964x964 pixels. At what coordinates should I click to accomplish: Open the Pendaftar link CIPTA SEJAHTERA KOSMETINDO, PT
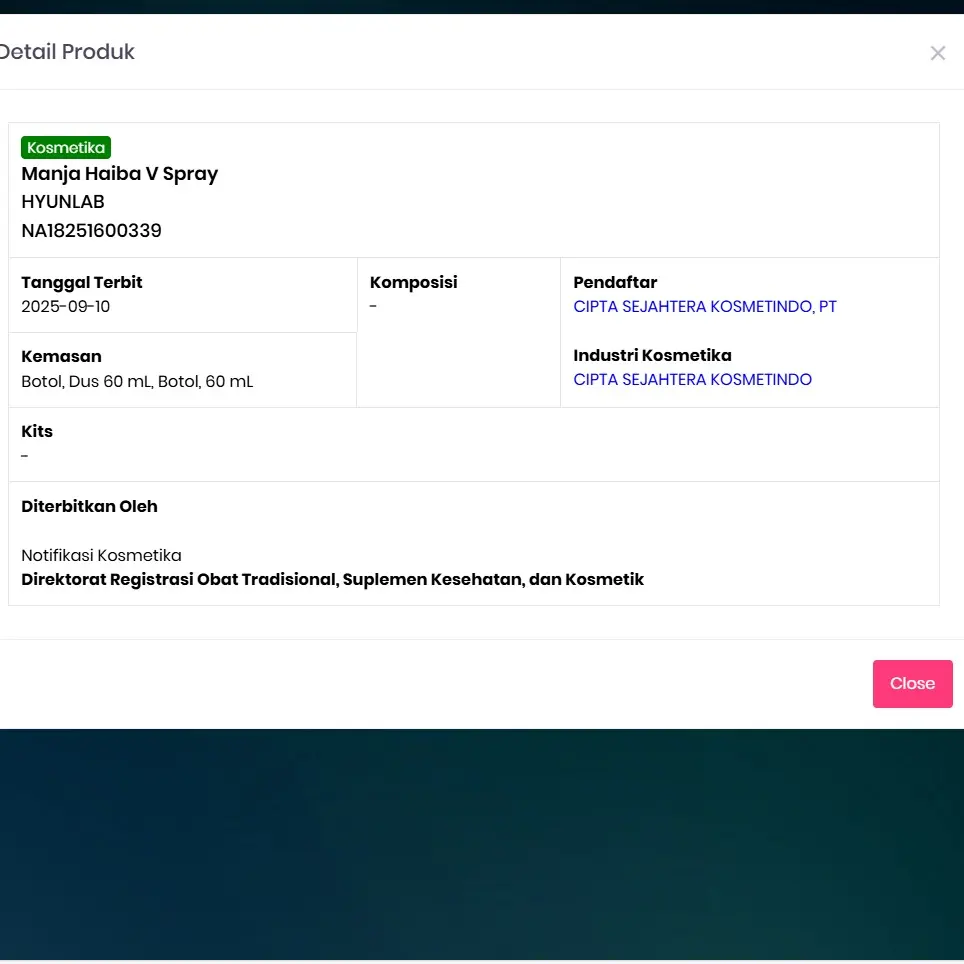pyautogui.click(x=704, y=307)
